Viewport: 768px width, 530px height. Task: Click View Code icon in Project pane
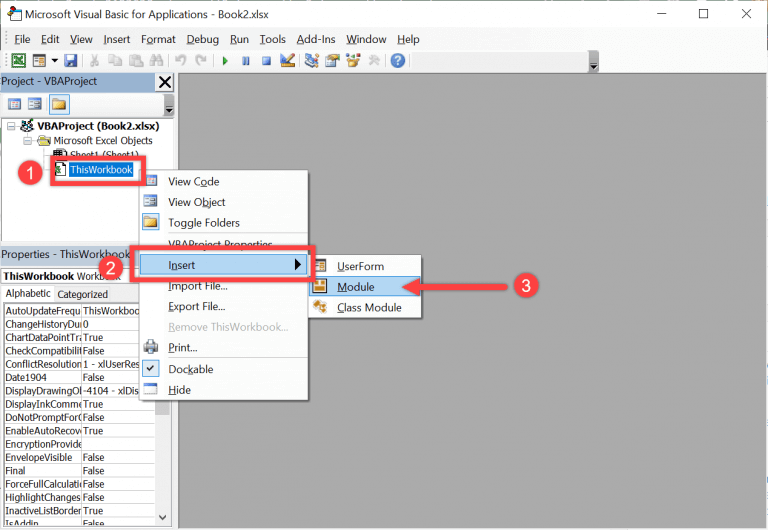click(x=15, y=104)
